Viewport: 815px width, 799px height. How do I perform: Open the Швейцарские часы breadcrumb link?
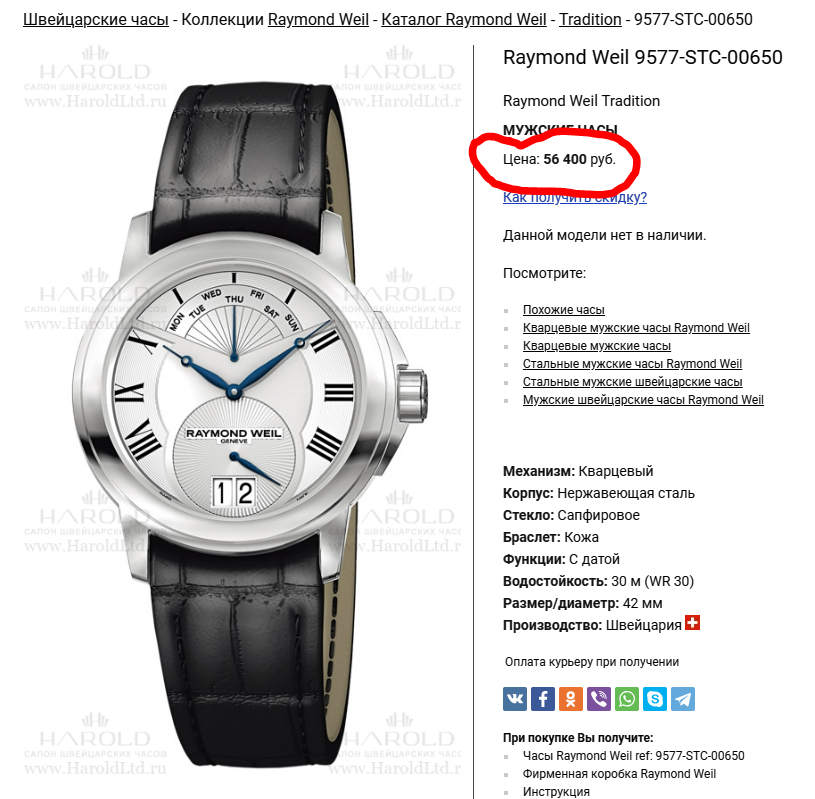(96, 20)
